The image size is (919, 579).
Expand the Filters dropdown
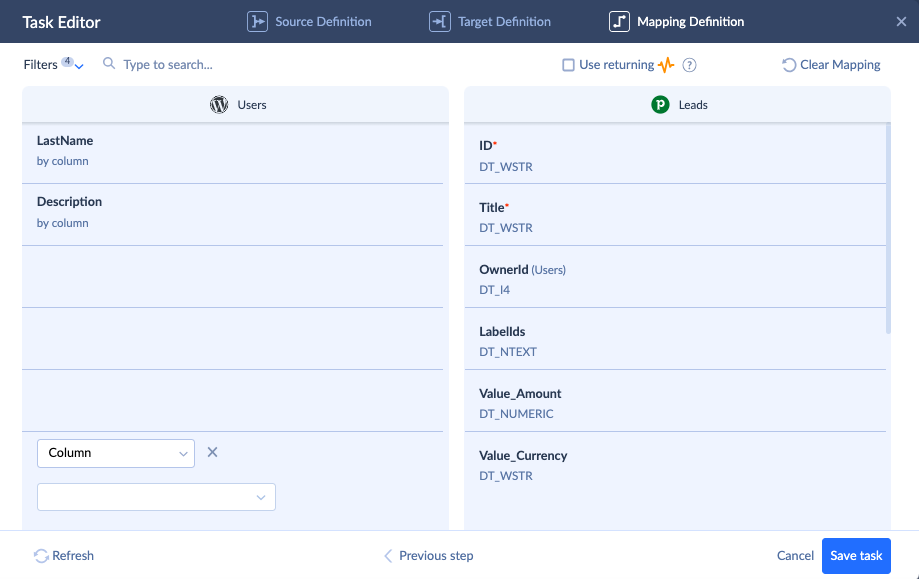point(53,64)
